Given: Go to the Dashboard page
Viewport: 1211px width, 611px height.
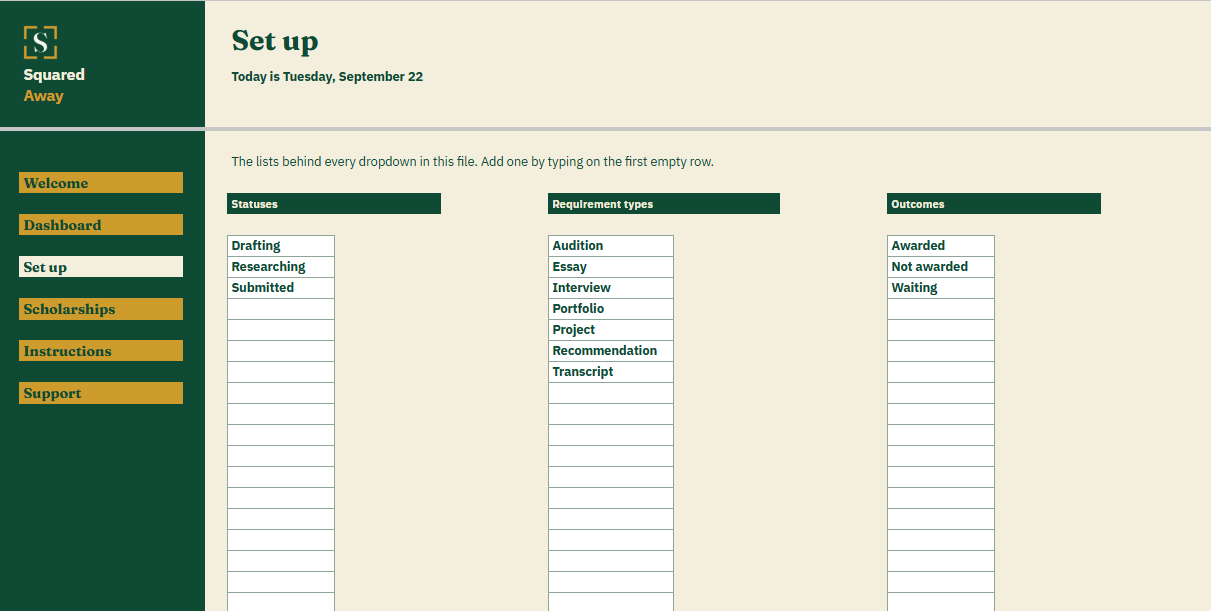Looking at the screenshot, I should pos(101,225).
